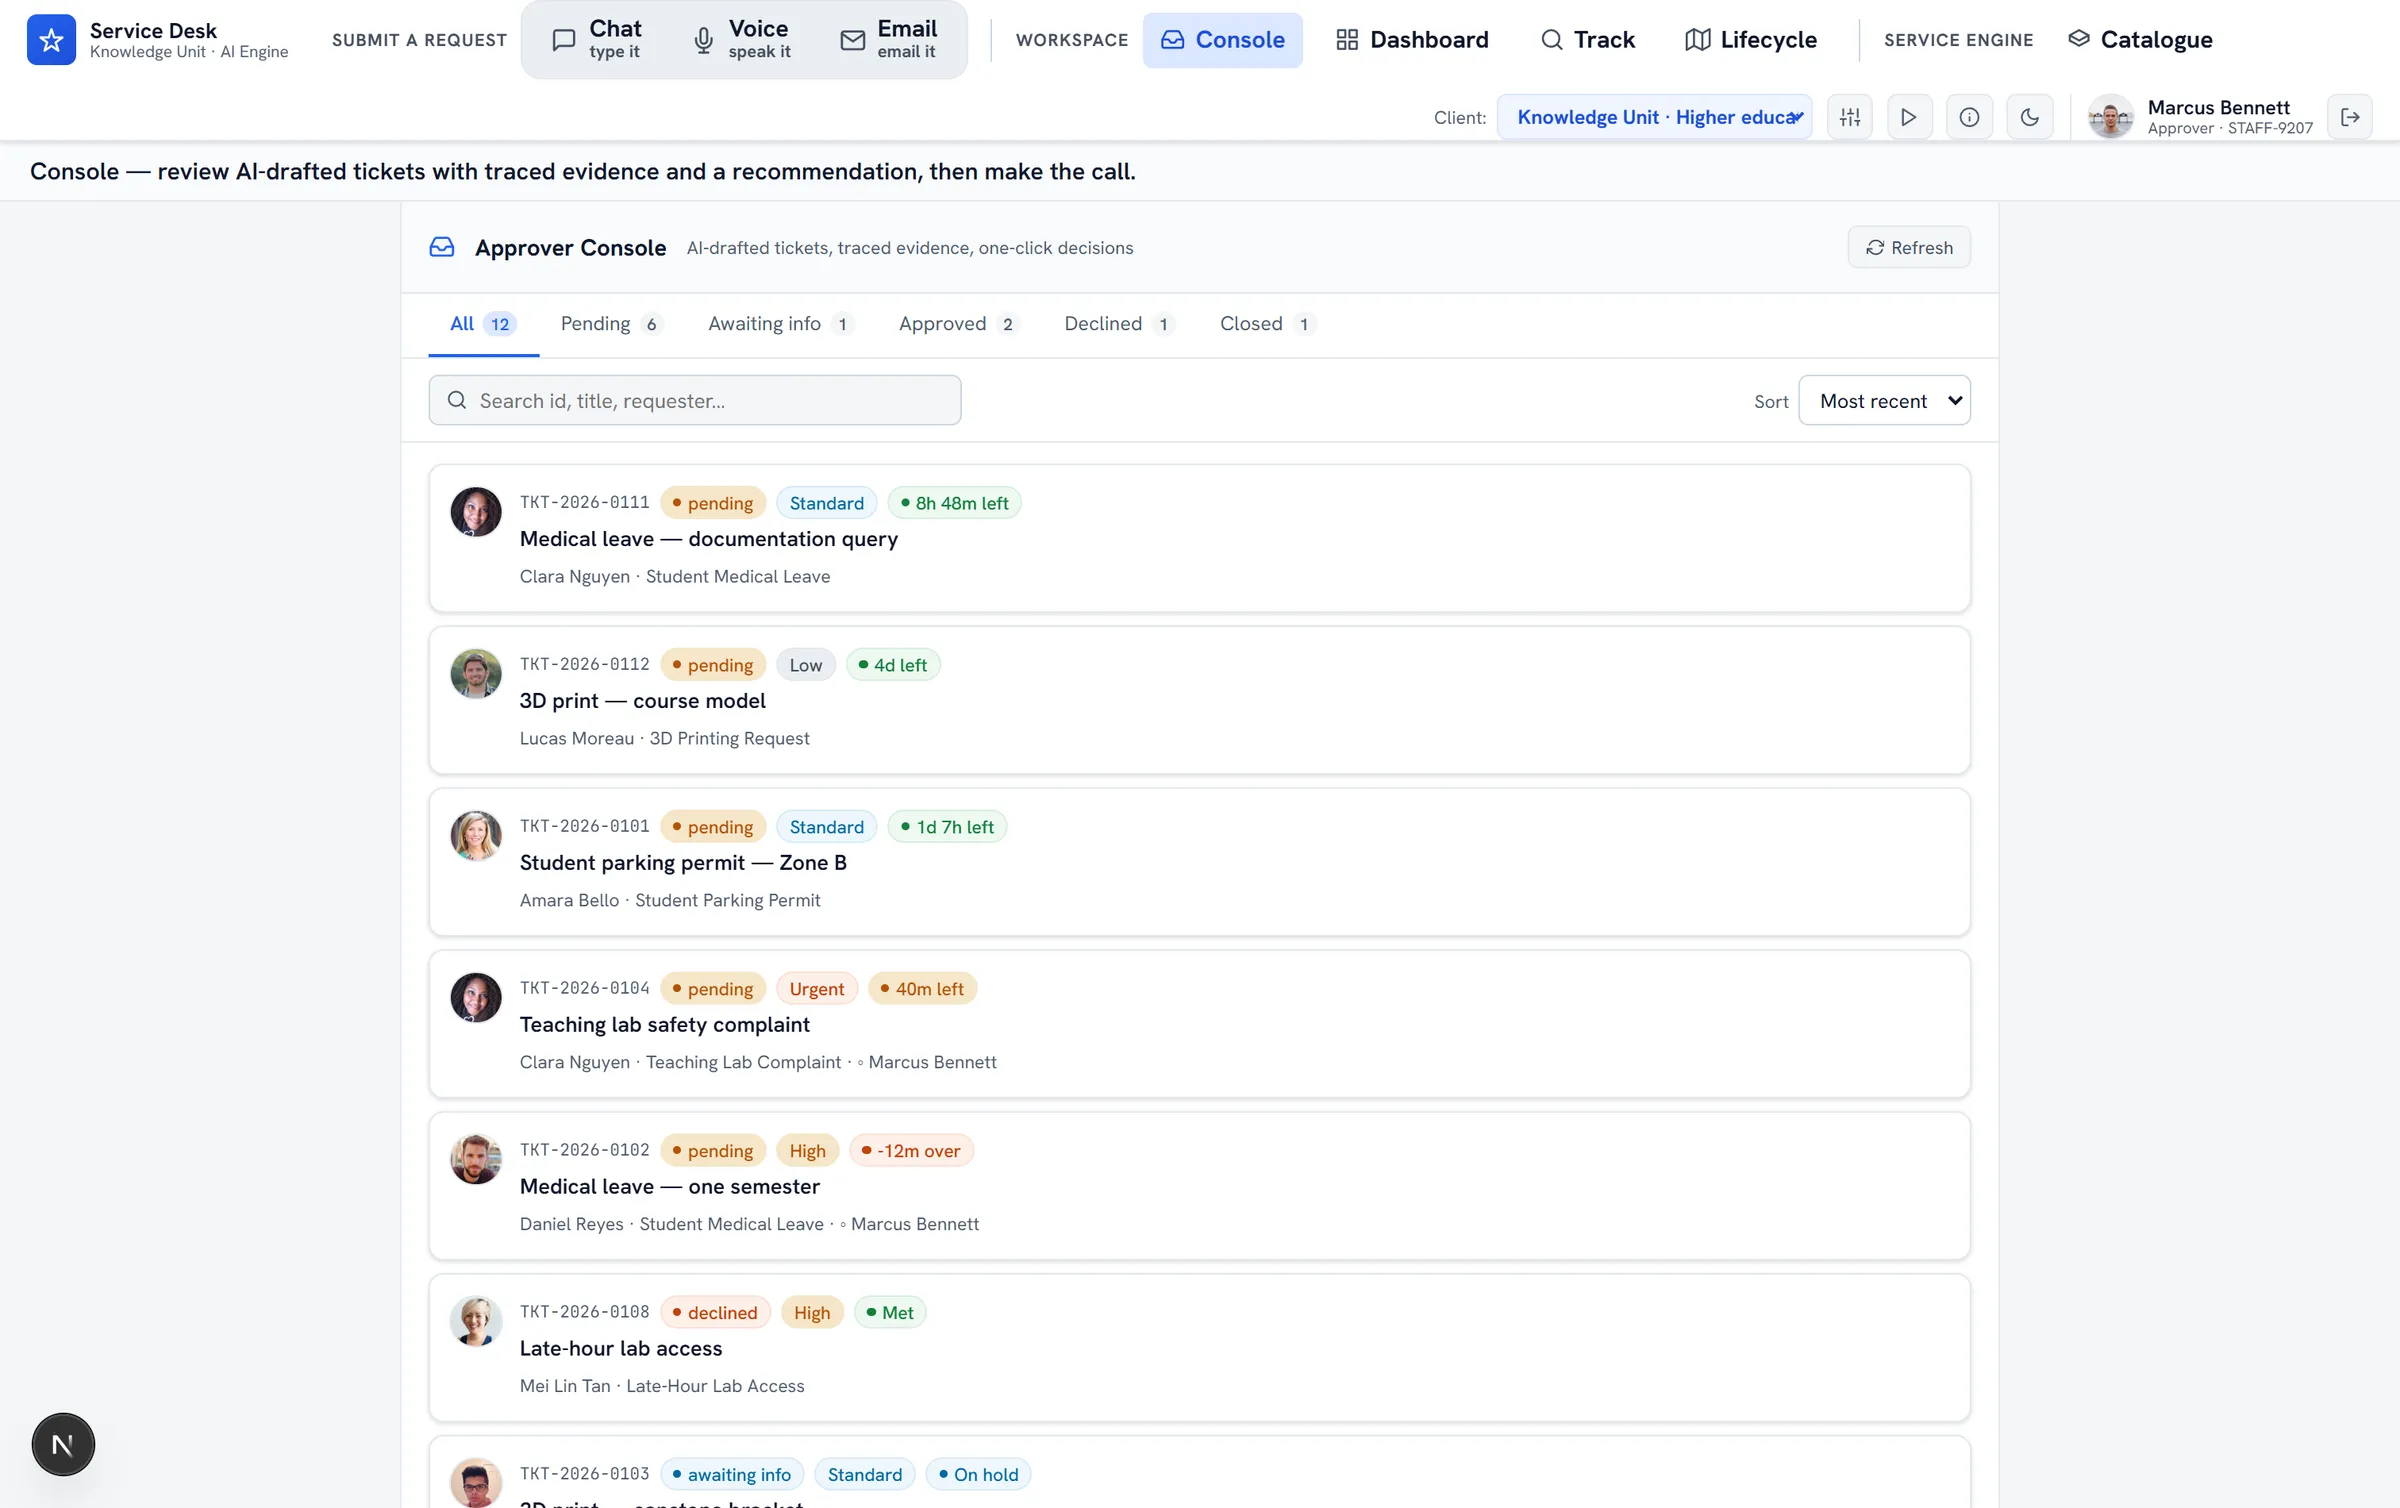The height and width of the screenshot is (1508, 2400).
Task: Open the Track page
Action: click(x=1587, y=40)
